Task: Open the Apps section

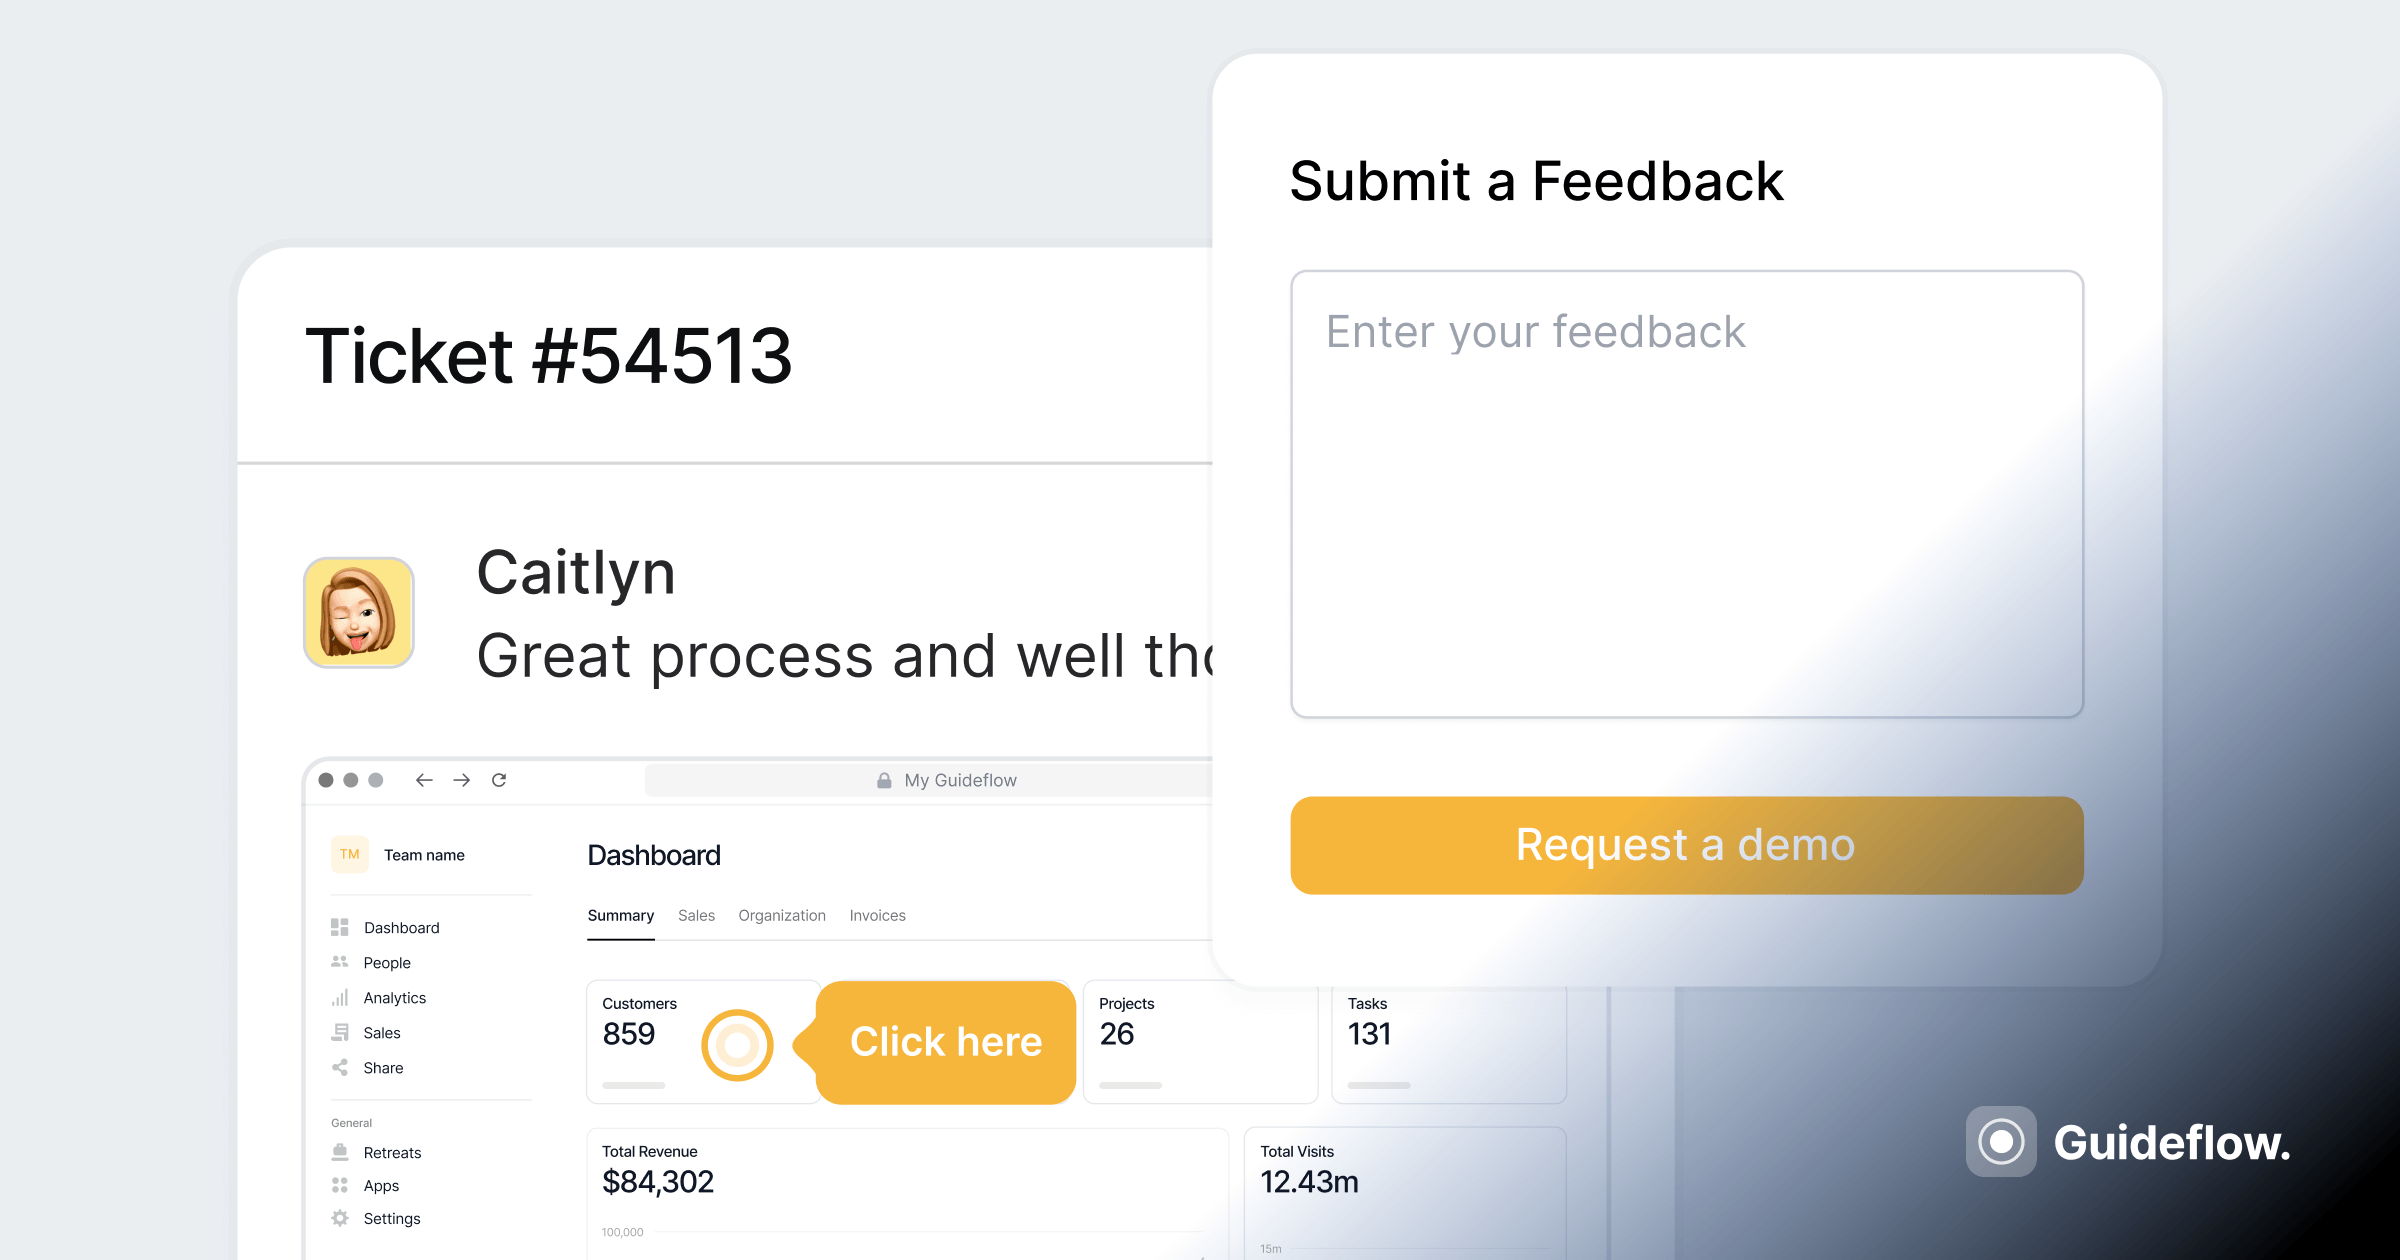Action: tap(380, 1186)
